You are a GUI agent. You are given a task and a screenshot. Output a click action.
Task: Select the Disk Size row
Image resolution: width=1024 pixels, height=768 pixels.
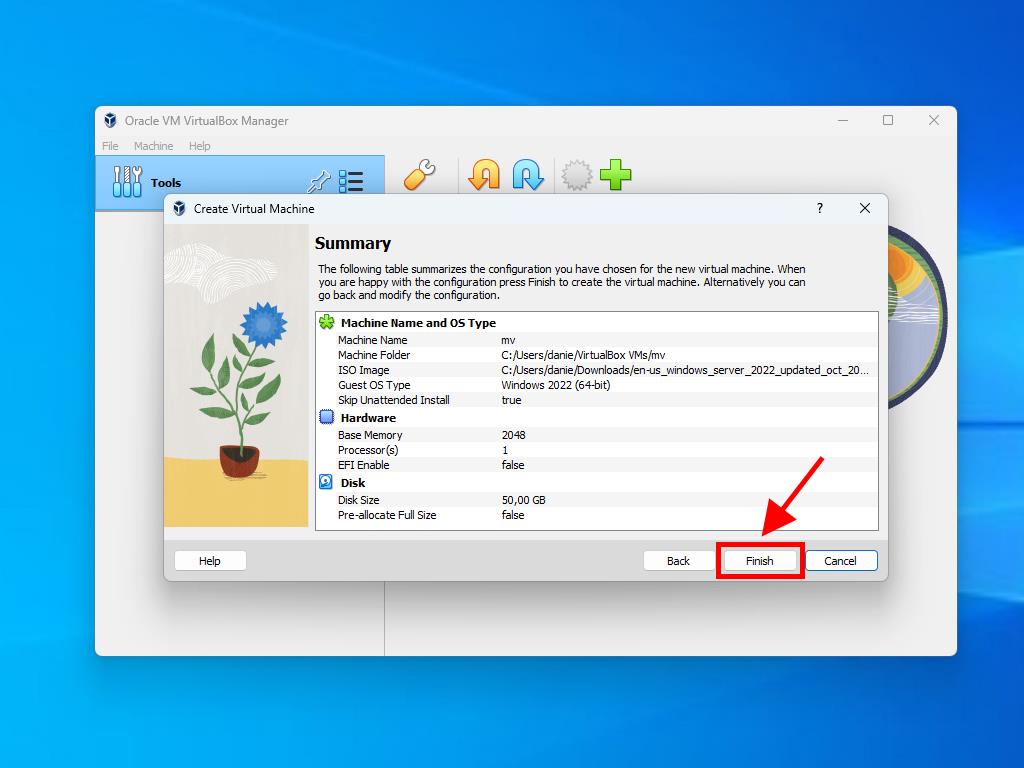click(596, 500)
